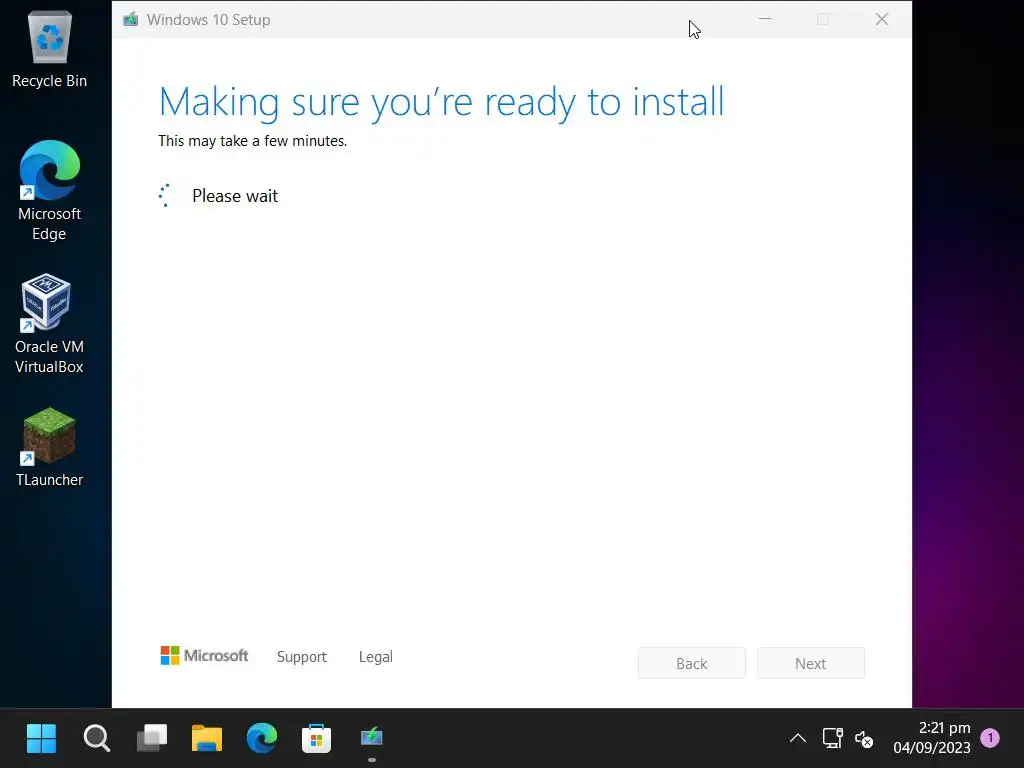Viewport: 1024px width, 768px height.
Task: Open Microsoft Store from the taskbar
Action: click(317, 739)
